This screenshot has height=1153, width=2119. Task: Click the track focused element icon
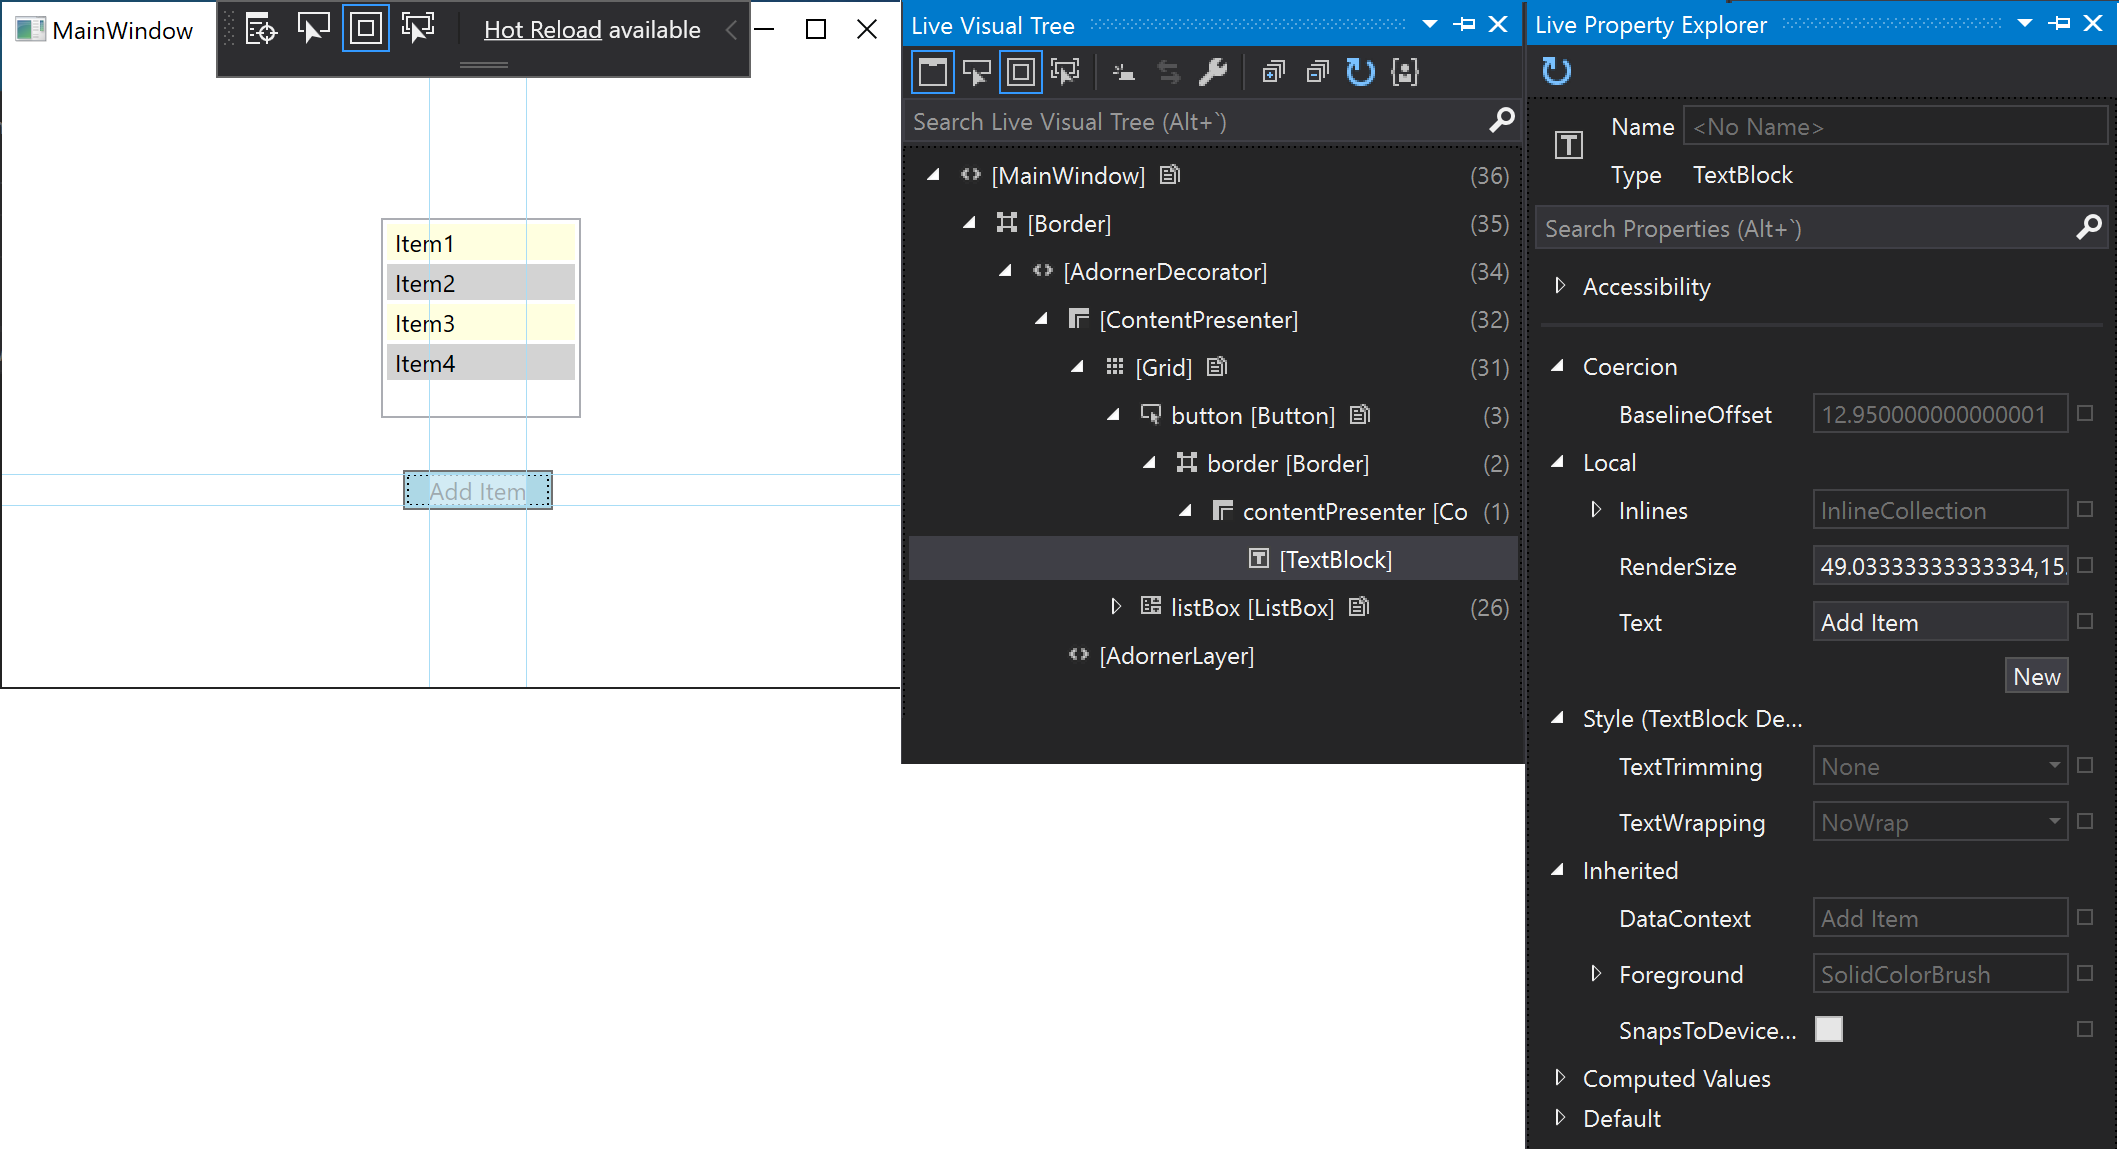click(x=1066, y=74)
